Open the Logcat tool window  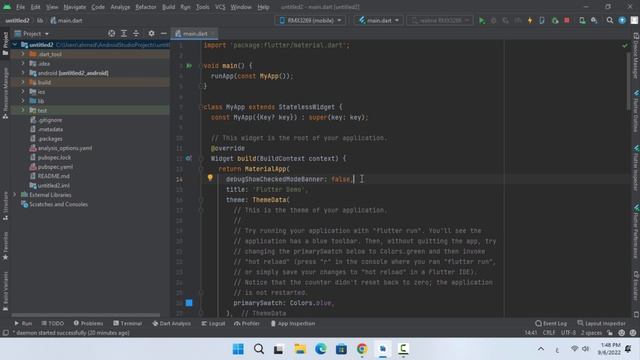(213, 323)
